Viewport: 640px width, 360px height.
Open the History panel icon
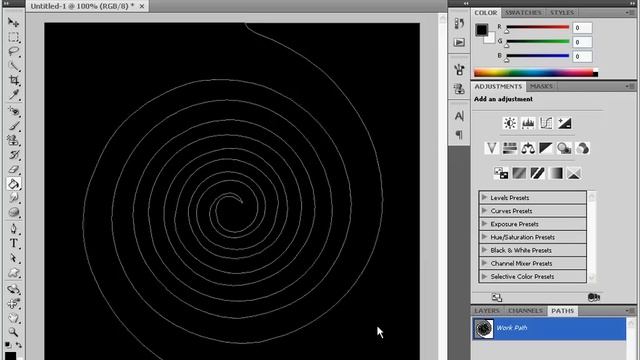pos(459,23)
